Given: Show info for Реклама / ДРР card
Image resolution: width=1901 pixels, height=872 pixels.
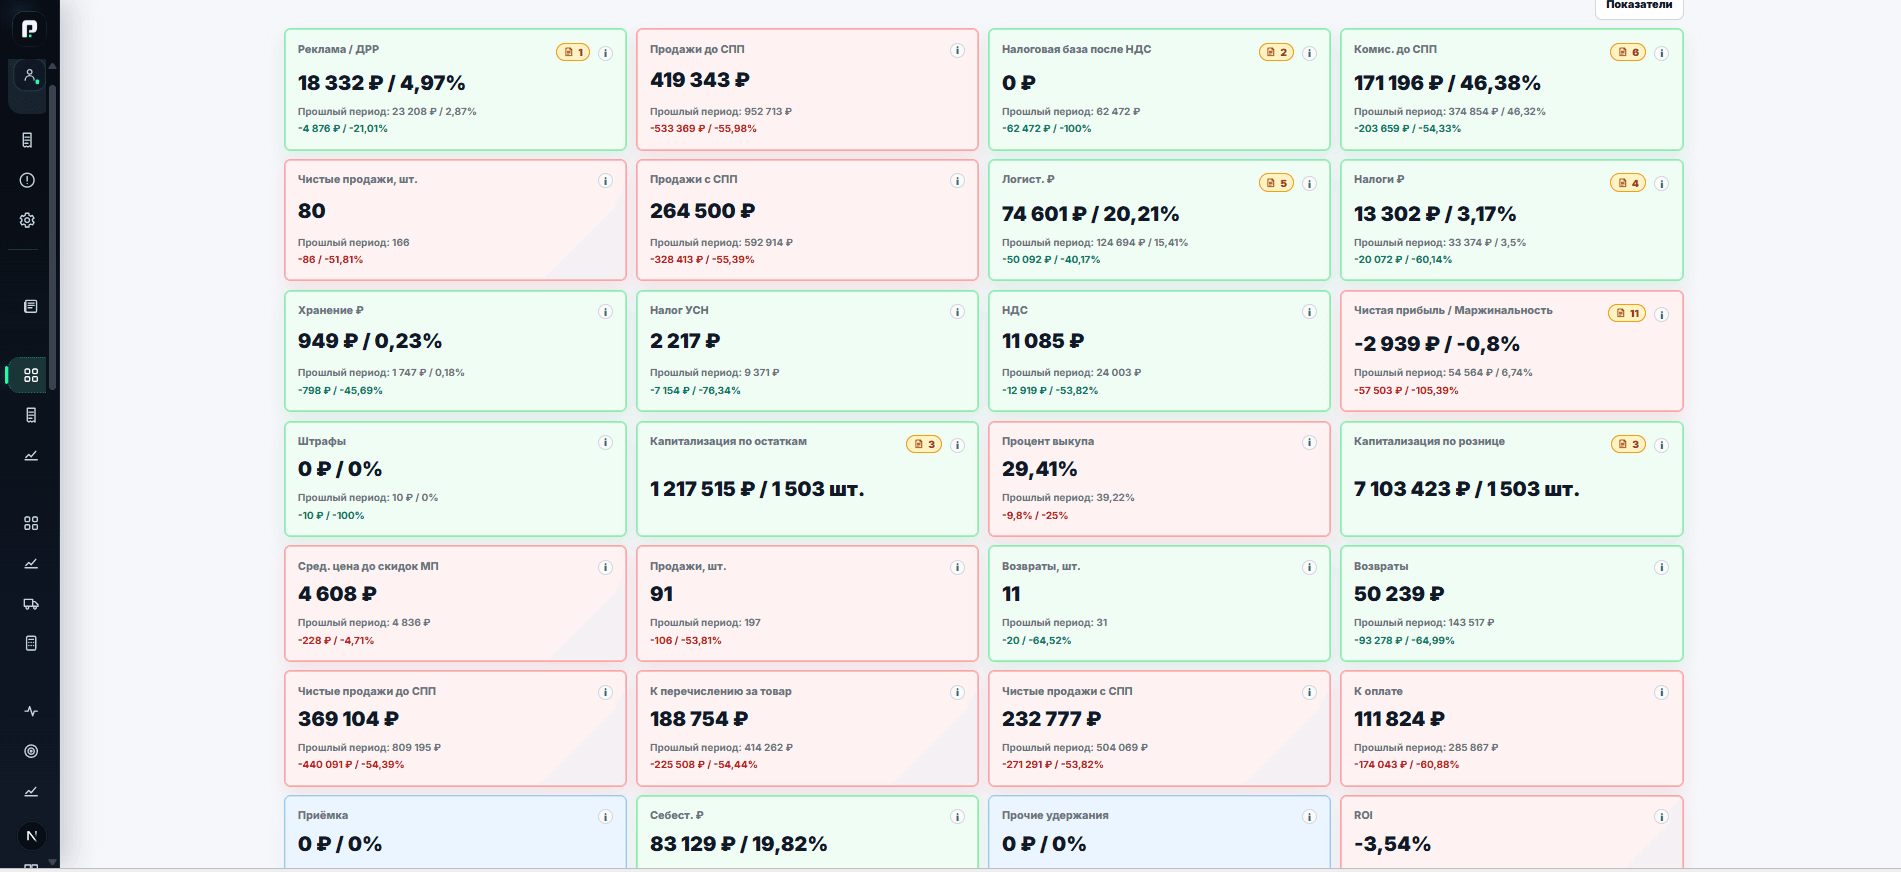Looking at the screenshot, I should coord(605,53).
